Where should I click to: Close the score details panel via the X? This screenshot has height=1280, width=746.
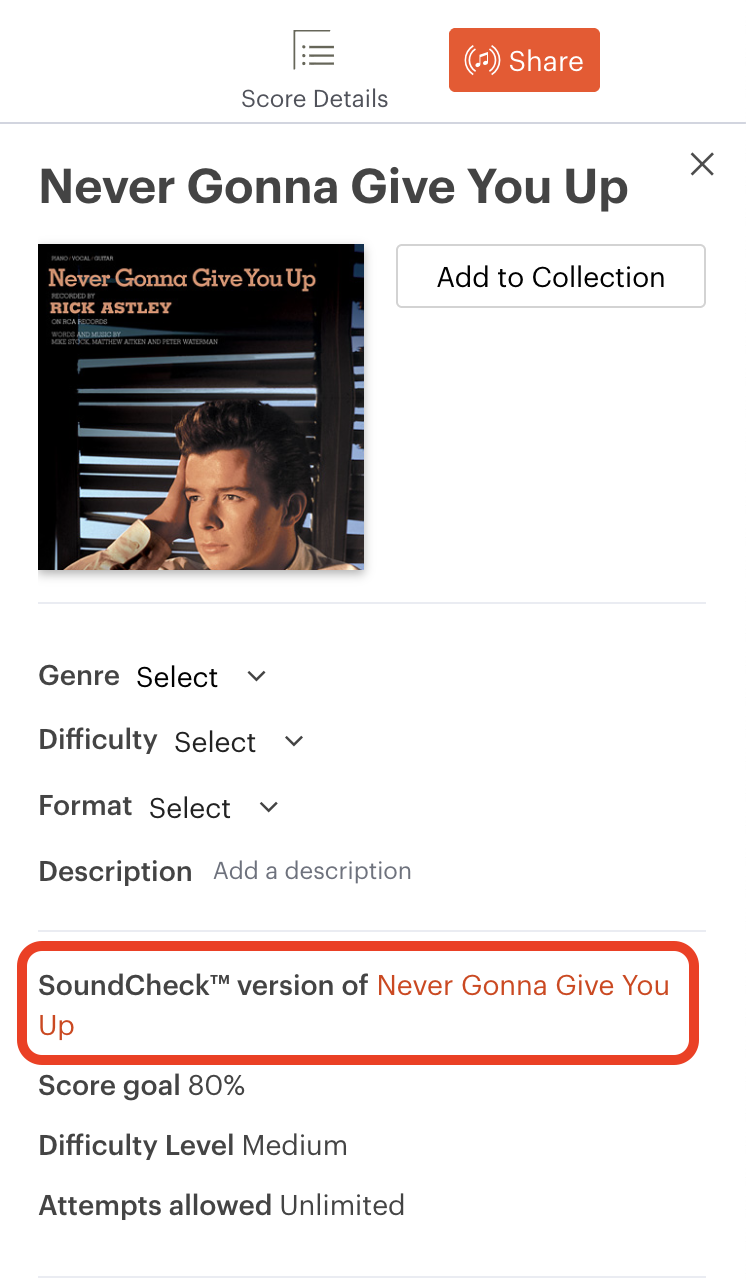click(x=702, y=164)
